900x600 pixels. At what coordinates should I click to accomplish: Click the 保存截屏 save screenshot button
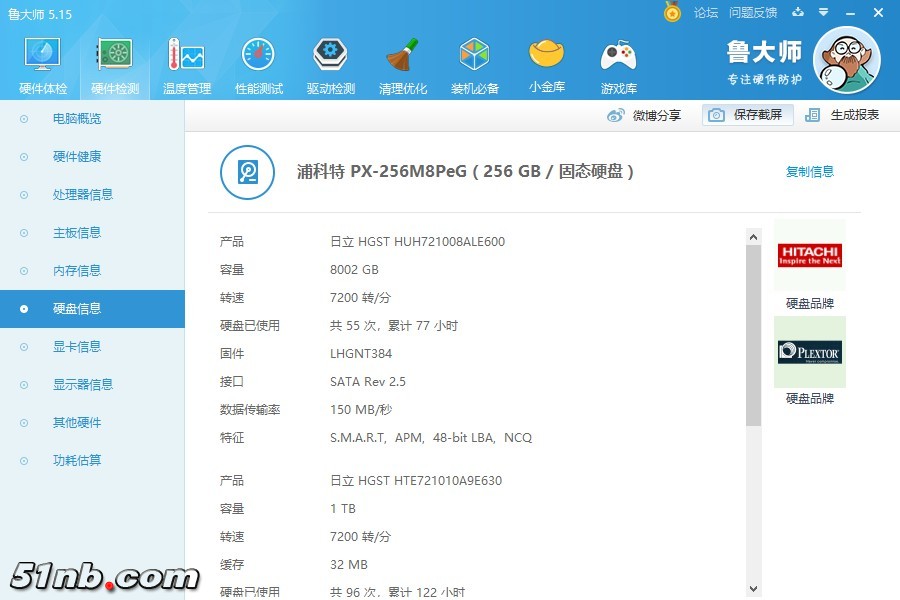coord(747,115)
